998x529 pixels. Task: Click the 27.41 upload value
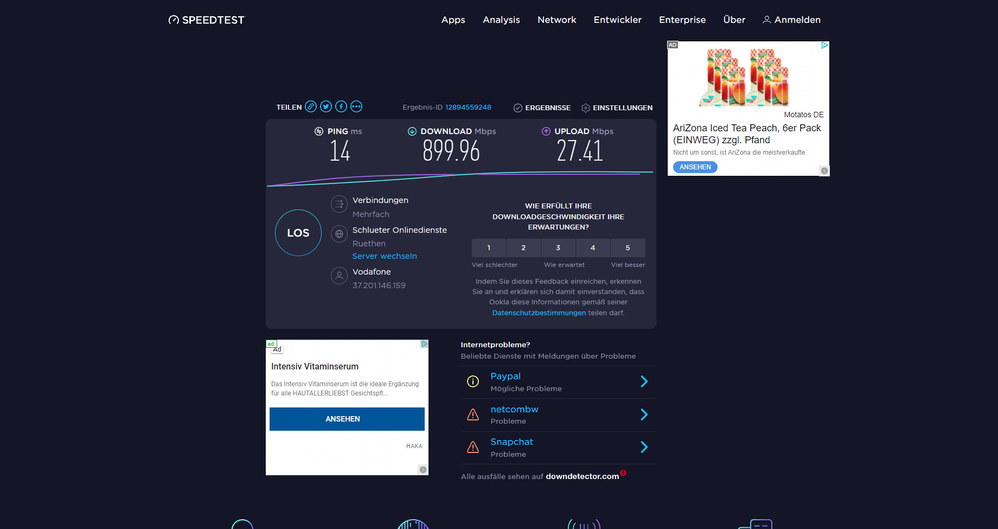click(x=579, y=152)
